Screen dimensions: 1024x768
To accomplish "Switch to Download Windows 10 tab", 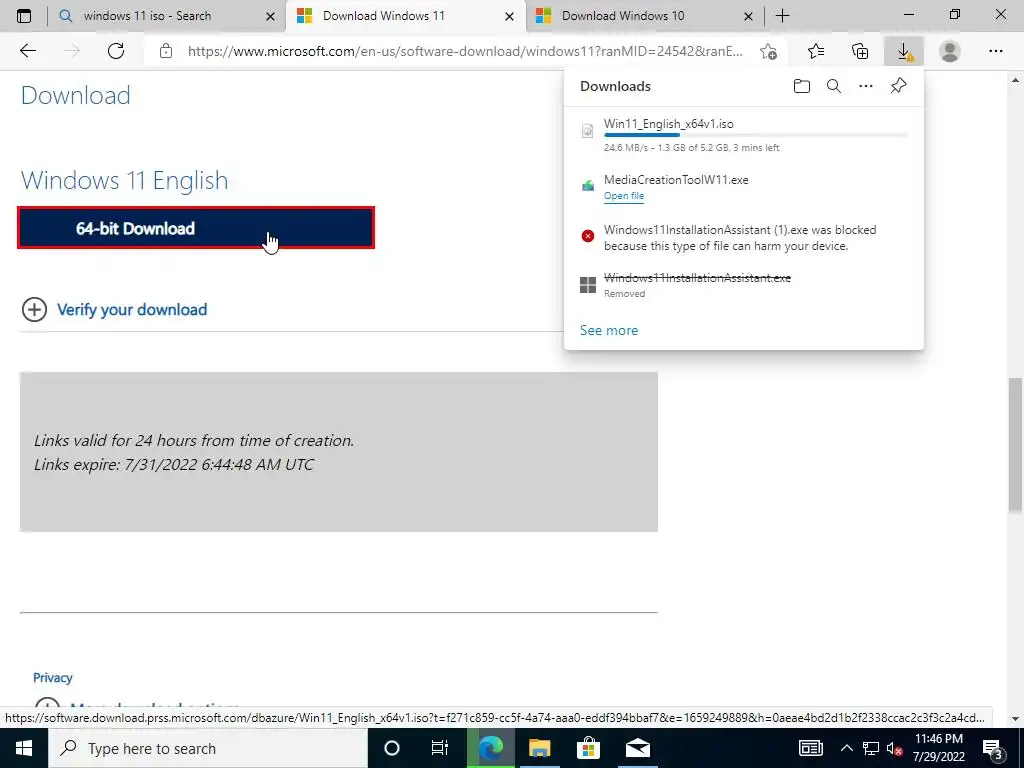I will coord(645,16).
